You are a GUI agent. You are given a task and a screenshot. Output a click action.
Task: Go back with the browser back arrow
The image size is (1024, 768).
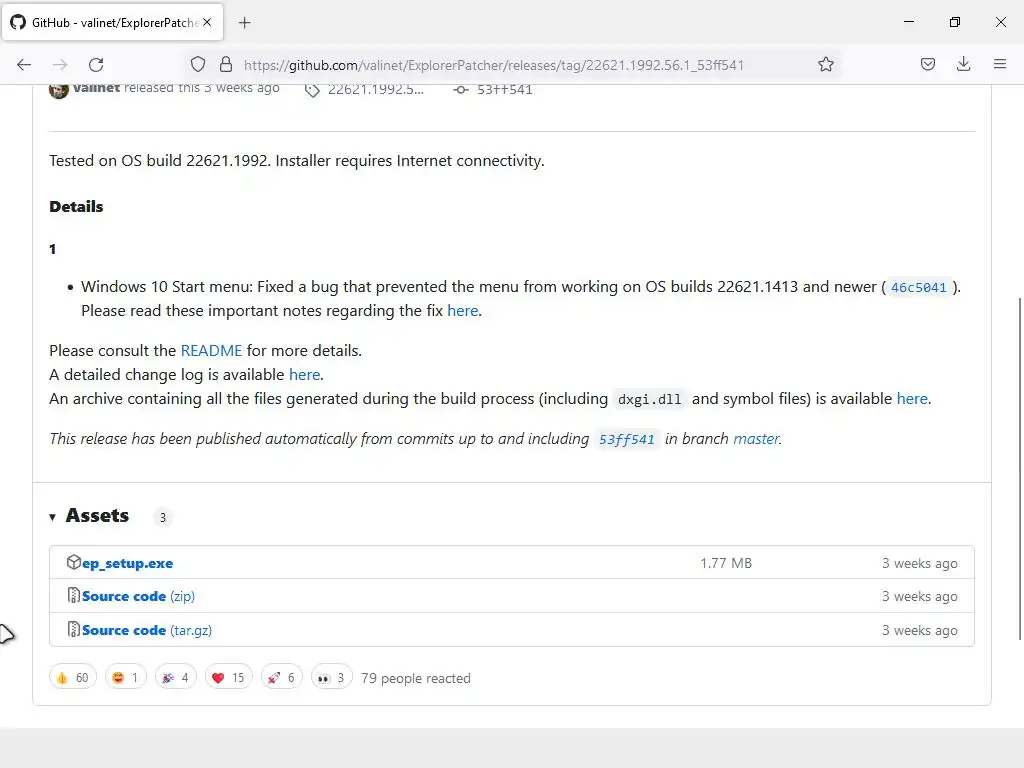[24, 64]
